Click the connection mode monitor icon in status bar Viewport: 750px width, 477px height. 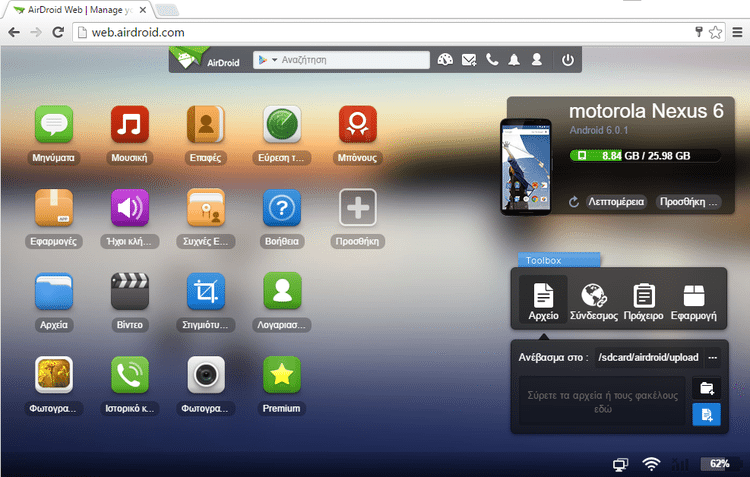[620, 464]
